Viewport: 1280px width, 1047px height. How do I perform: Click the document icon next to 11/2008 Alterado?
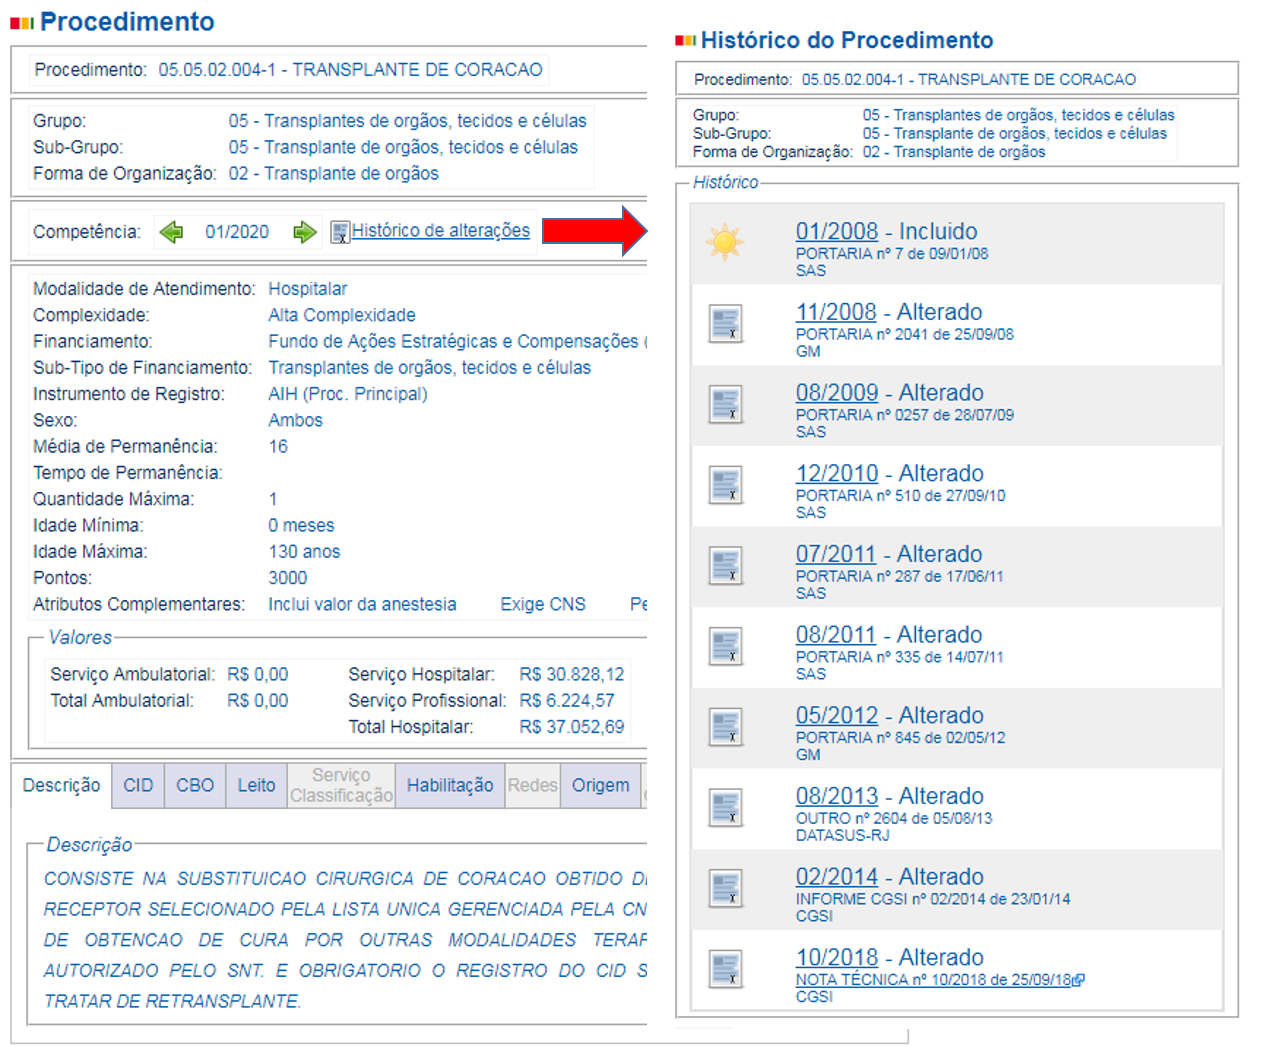[725, 324]
